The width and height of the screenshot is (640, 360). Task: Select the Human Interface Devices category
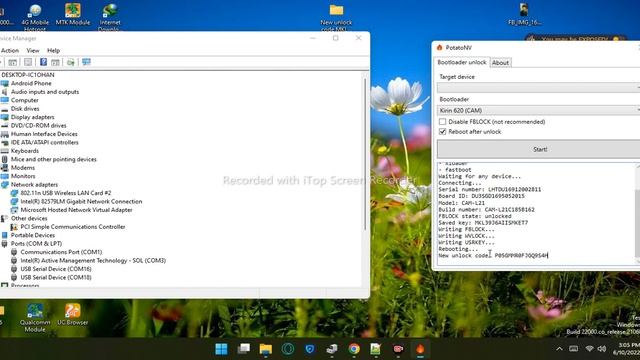pos(44,134)
